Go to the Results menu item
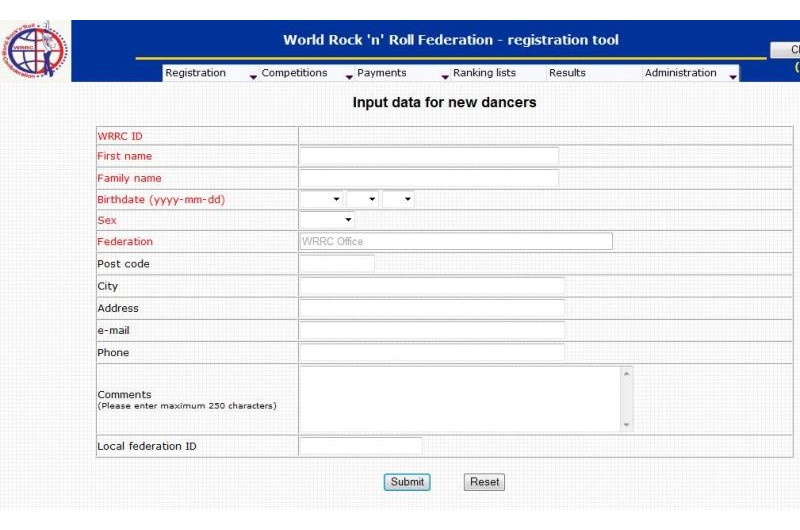Screen dimensions: 800x530 tap(567, 73)
